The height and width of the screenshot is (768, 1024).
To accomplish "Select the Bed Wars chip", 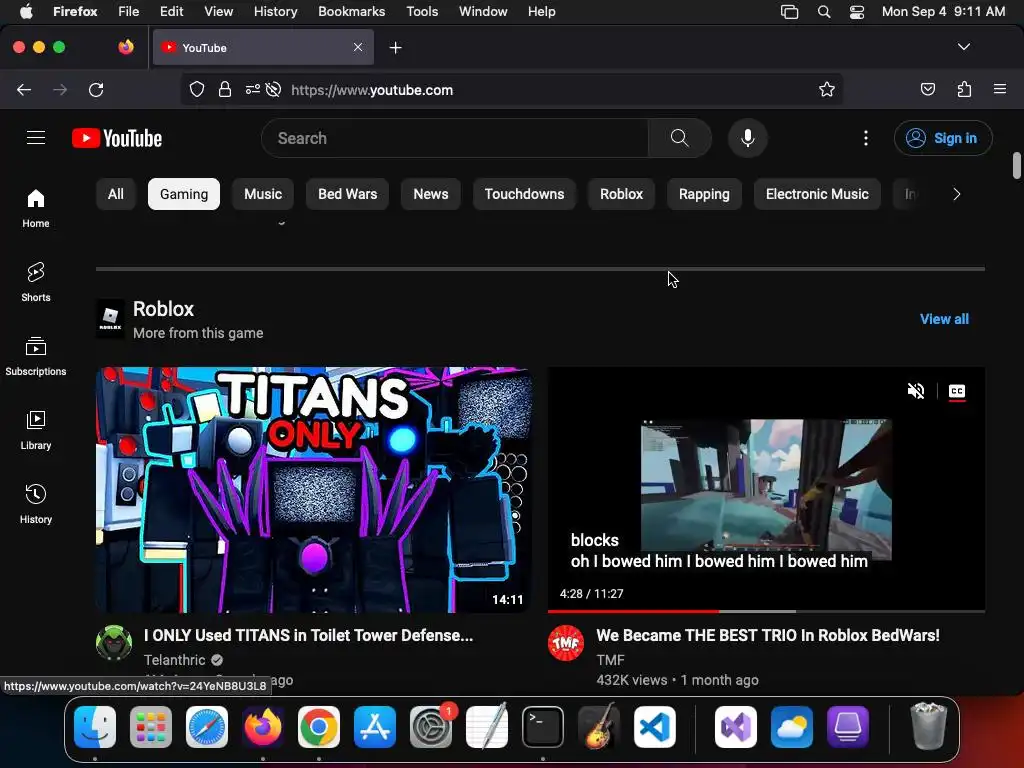I will 347,194.
